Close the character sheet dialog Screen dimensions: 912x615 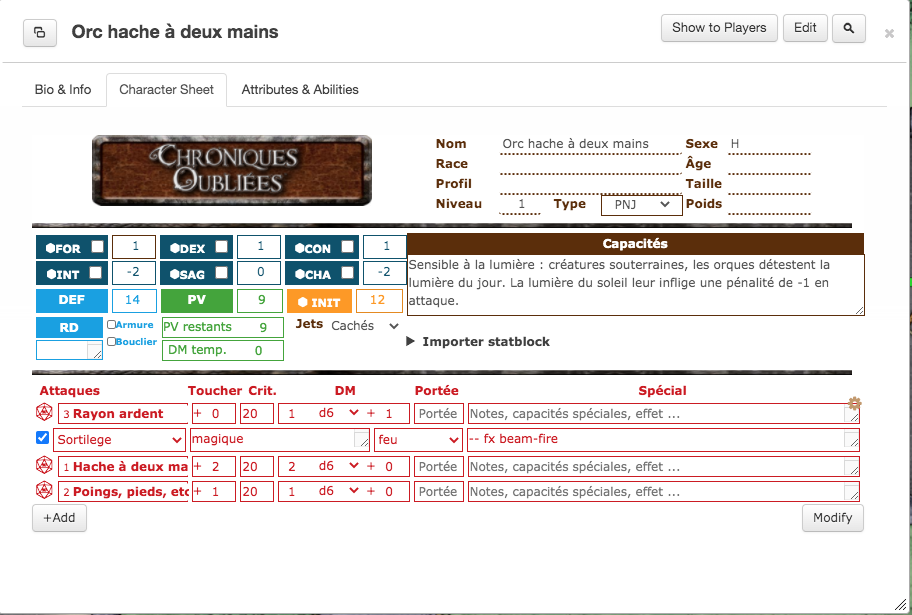(x=889, y=34)
